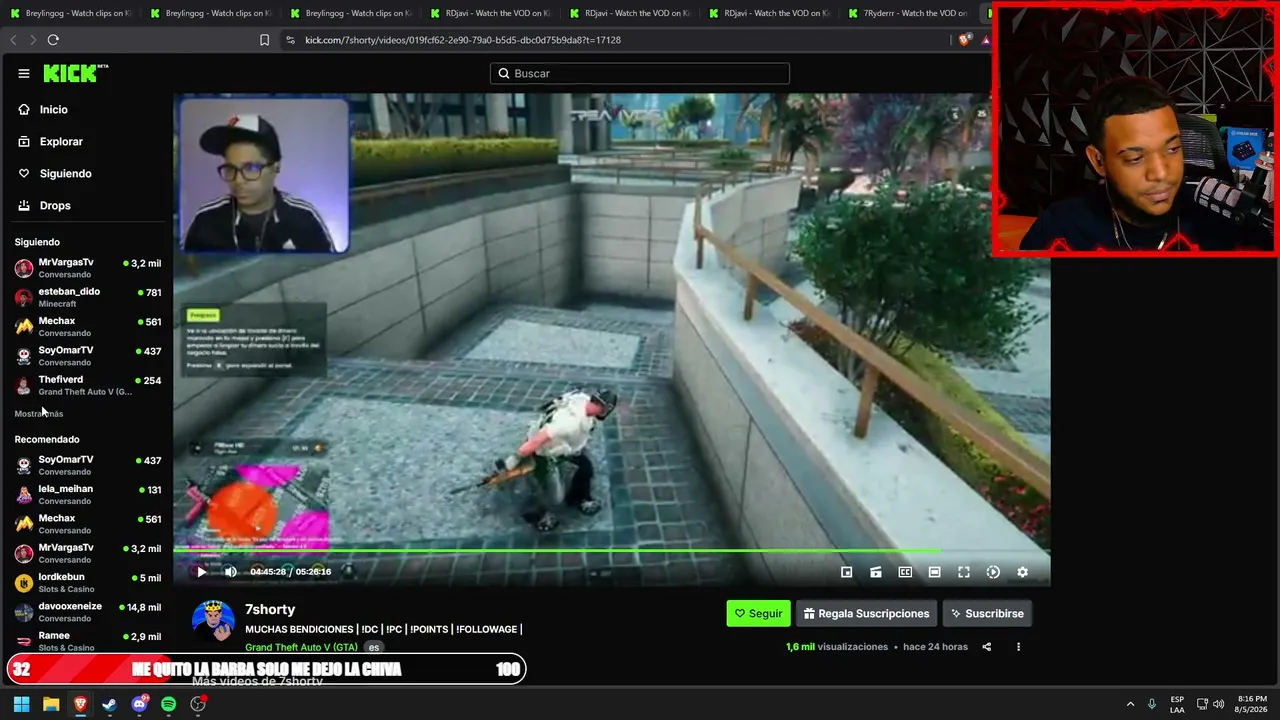Expand Mostrar más in Siguiendo list
The width and height of the screenshot is (1280, 720).
[38, 413]
